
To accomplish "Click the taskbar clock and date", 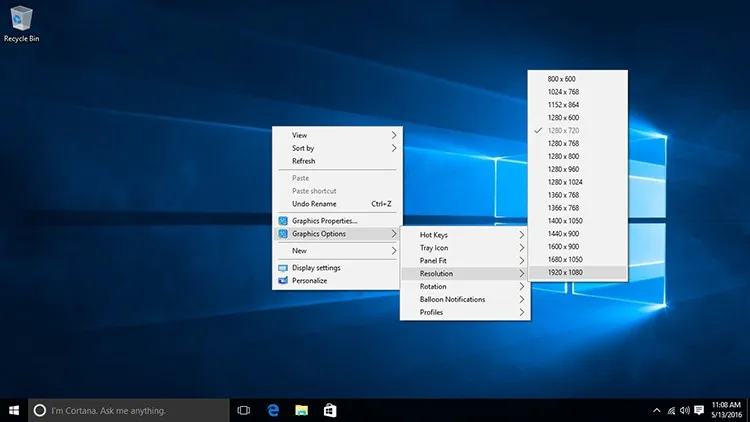I will coord(725,410).
